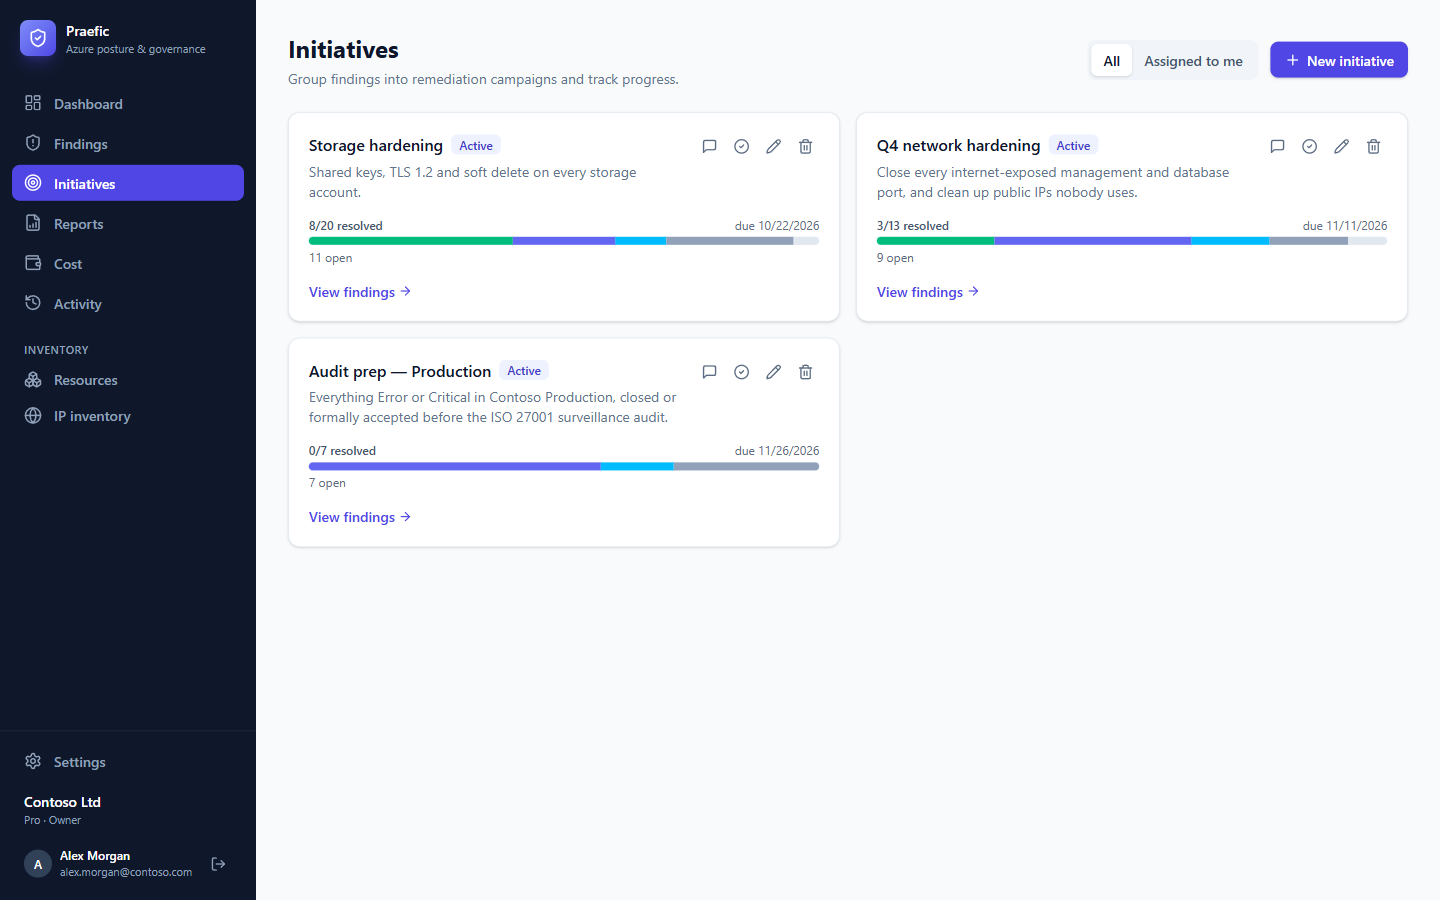Viewport: 1440px width, 900px height.
Task: Edit the Storage hardening initiative
Action: pos(774,146)
